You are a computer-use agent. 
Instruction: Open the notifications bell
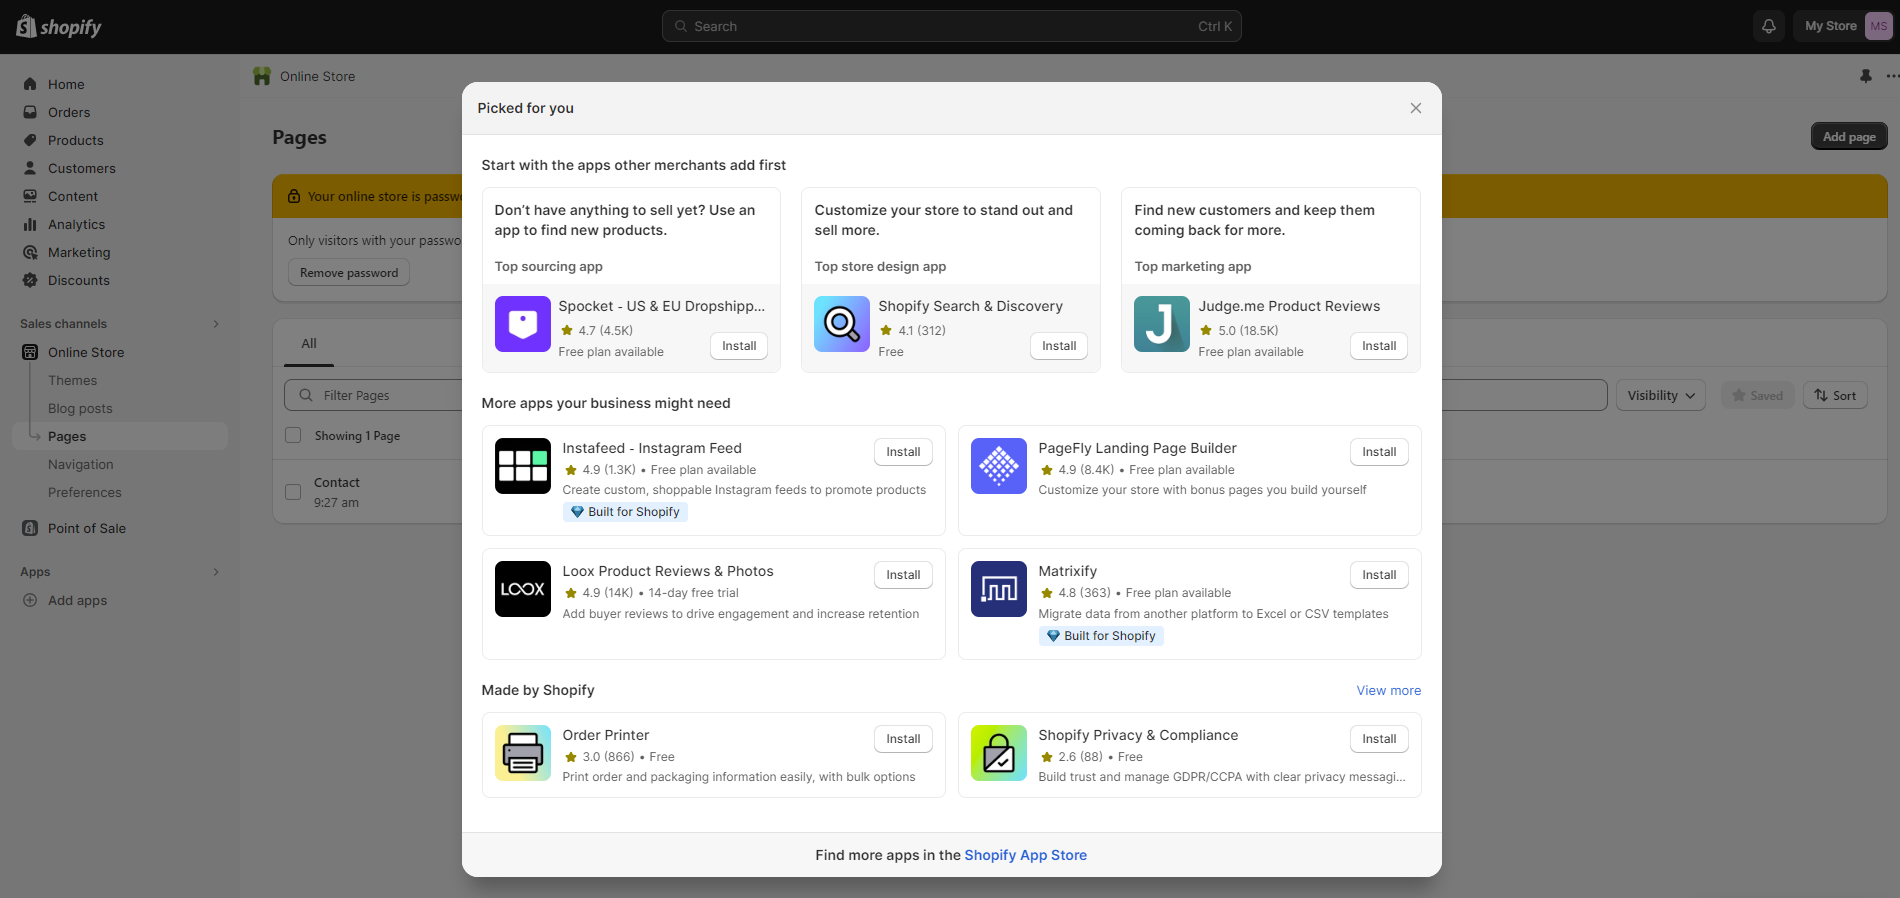[1769, 26]
